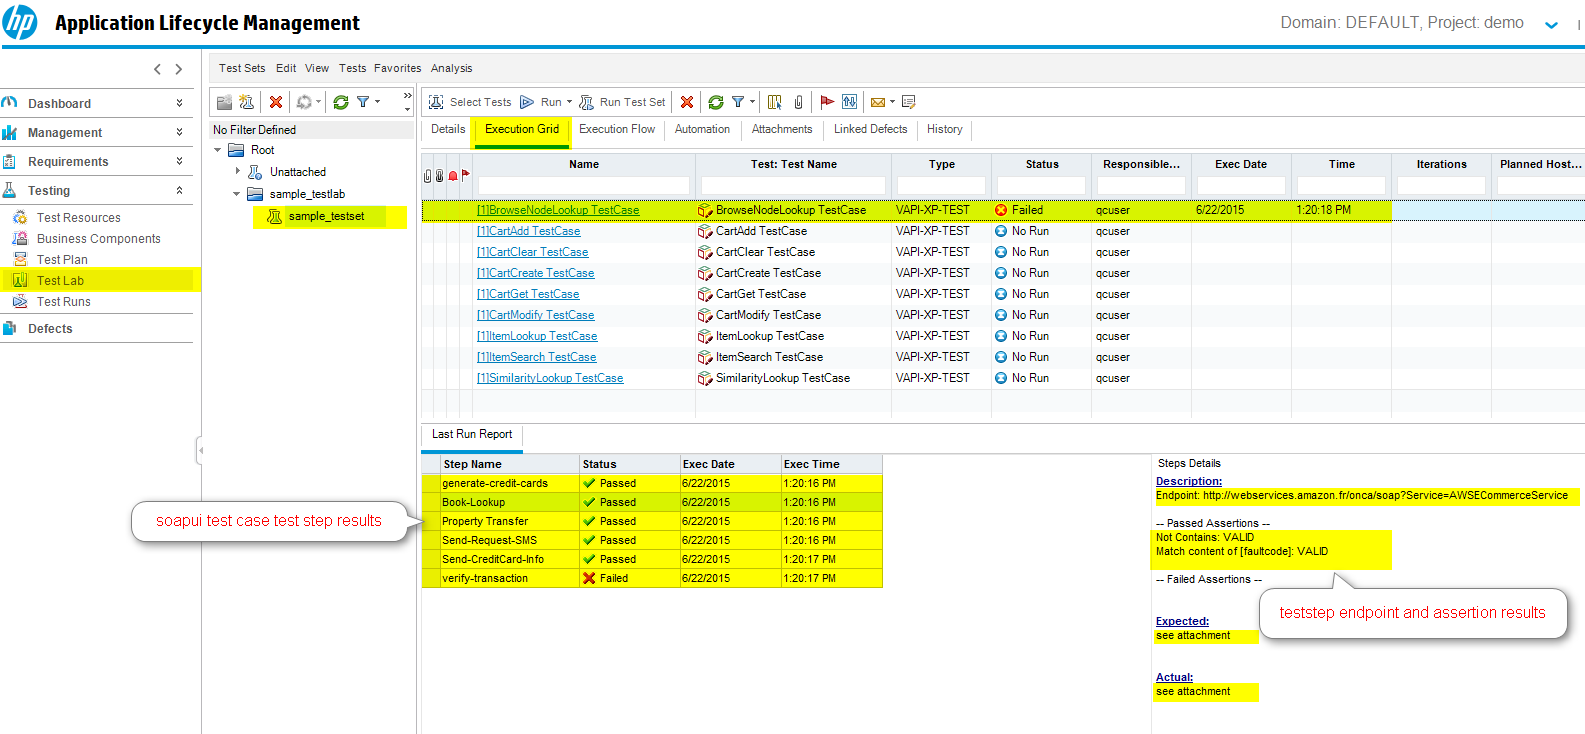Screen dimensions: 1585x734
Task: Click the Name column filter field
Action: click(583, 186)
